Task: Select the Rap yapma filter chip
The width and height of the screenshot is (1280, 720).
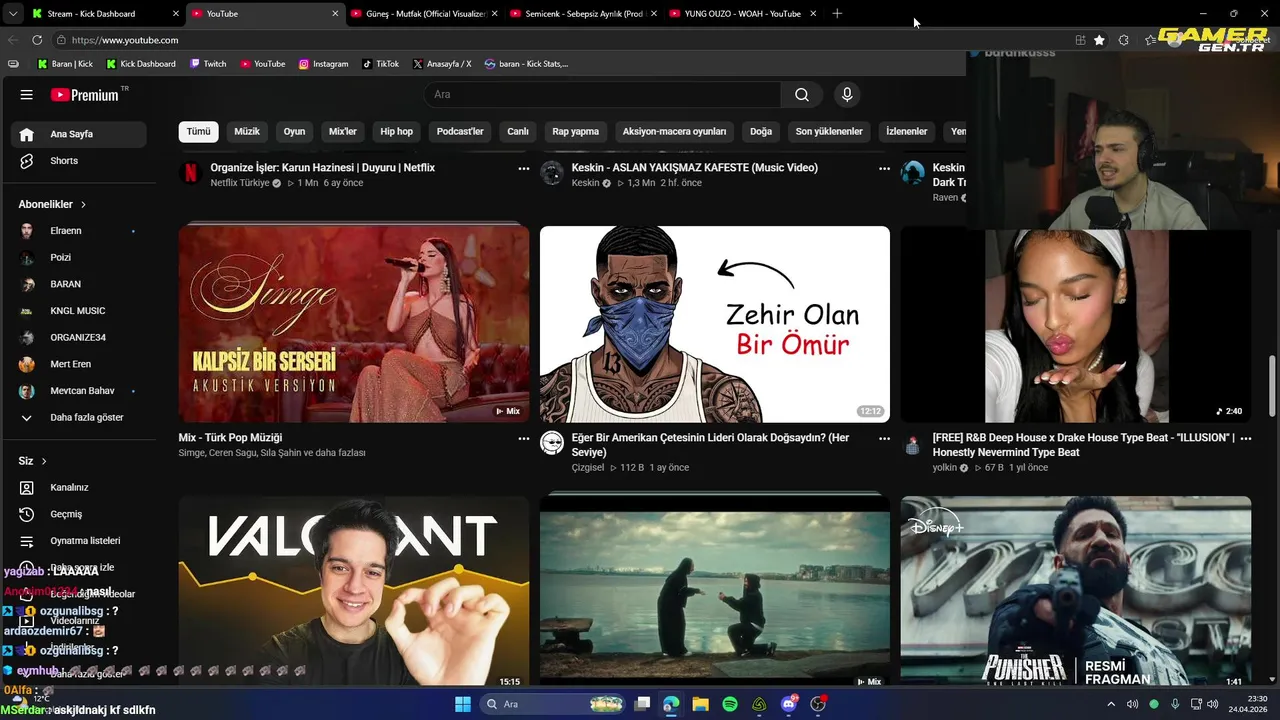Action: tap(576, 132)
